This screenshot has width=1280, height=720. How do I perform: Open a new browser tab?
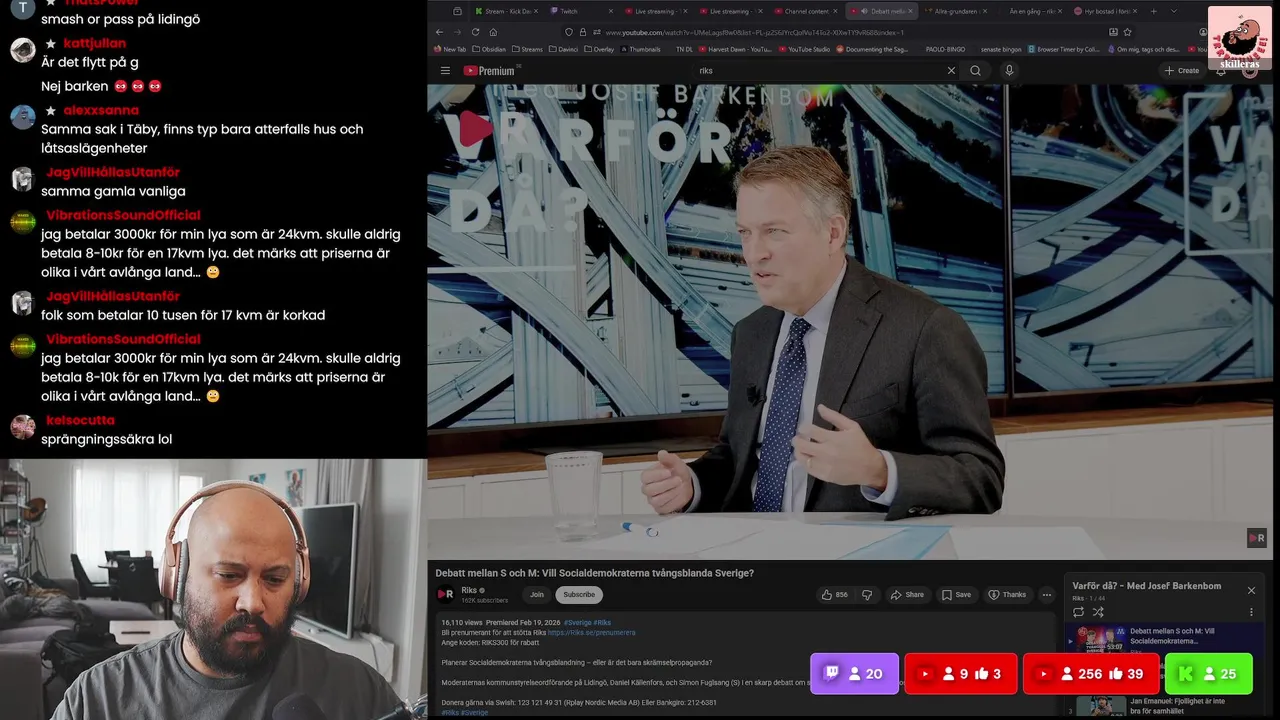pos(1153,11)
